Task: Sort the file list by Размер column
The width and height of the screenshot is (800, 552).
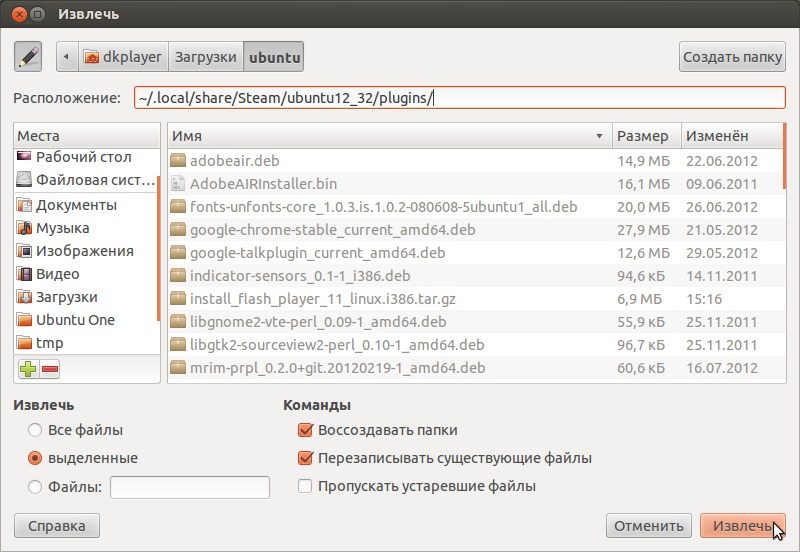Action: tap(646, 136)
